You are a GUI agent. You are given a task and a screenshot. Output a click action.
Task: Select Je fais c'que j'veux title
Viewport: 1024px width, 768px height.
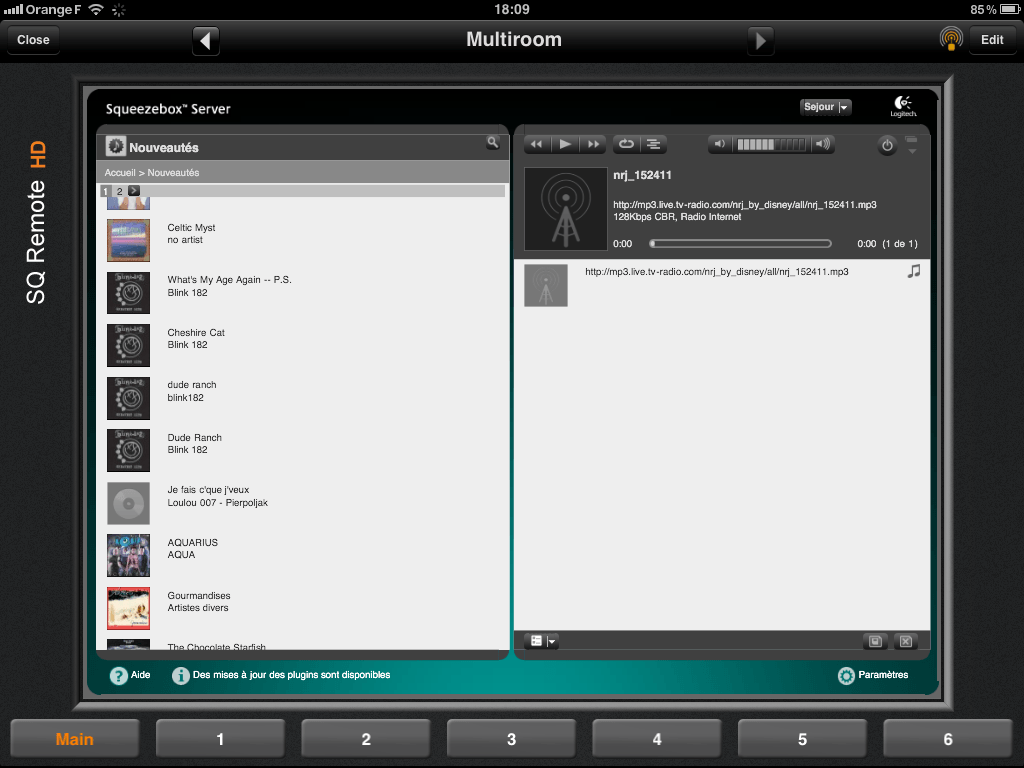pyautogui.click(x=208, y=490)
